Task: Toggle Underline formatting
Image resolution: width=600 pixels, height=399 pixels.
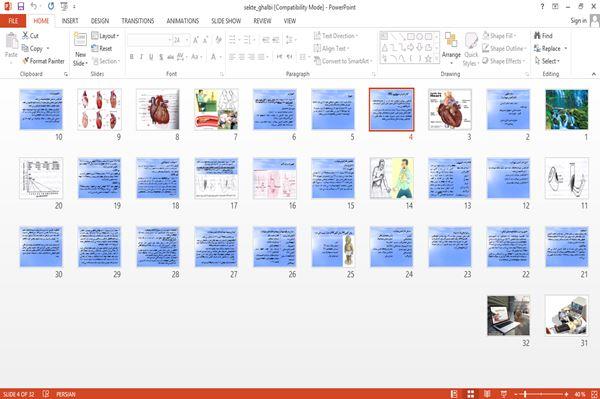Action: coord(151,57)
